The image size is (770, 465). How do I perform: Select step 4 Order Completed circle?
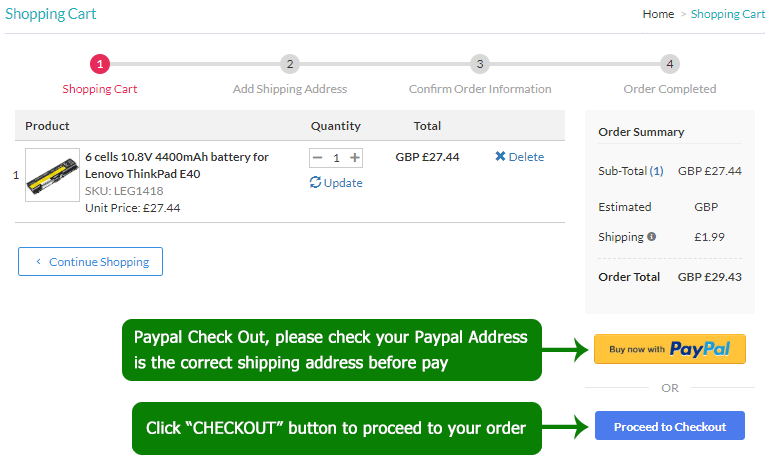(x=670, y=64)
